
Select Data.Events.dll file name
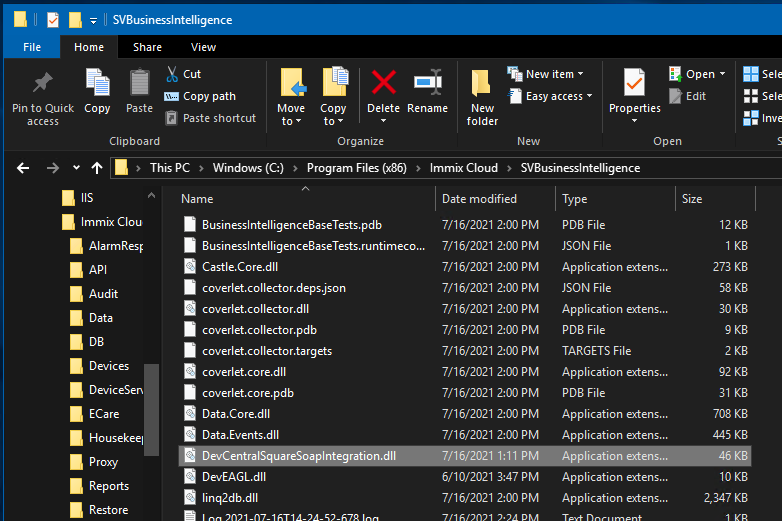tap(240, 435)
